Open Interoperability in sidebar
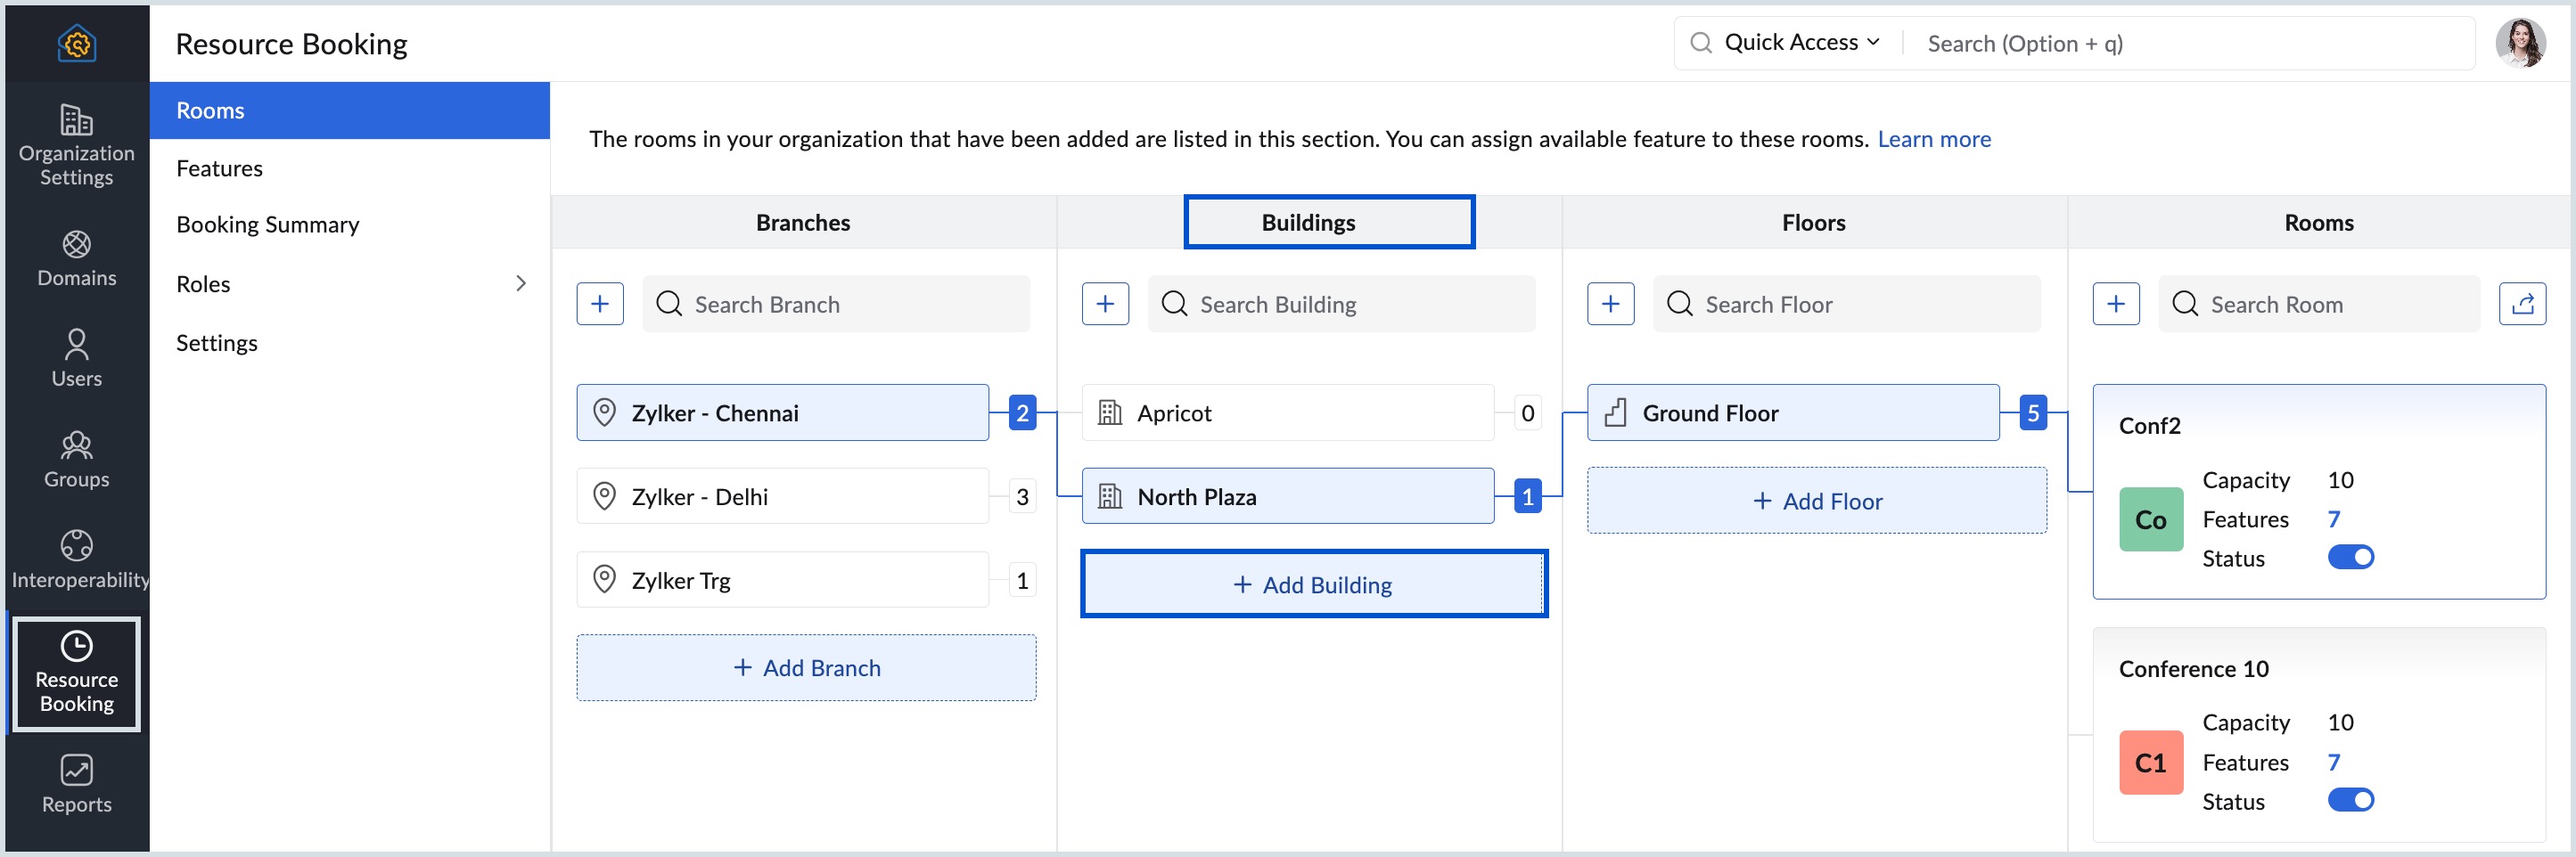This screenshot has width=2576, height=857. click(76, 560)
